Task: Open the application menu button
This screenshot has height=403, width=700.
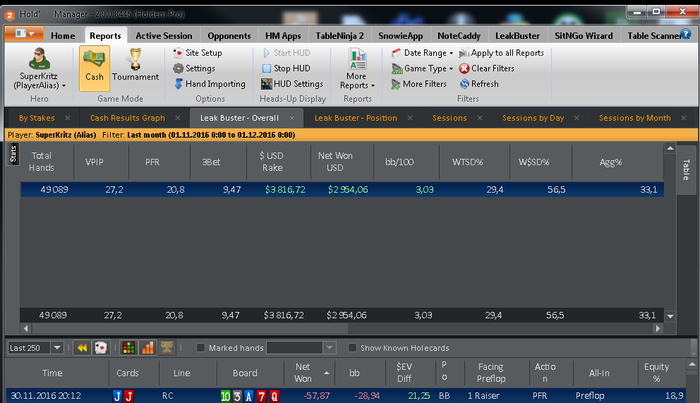Action: point(24,33)
